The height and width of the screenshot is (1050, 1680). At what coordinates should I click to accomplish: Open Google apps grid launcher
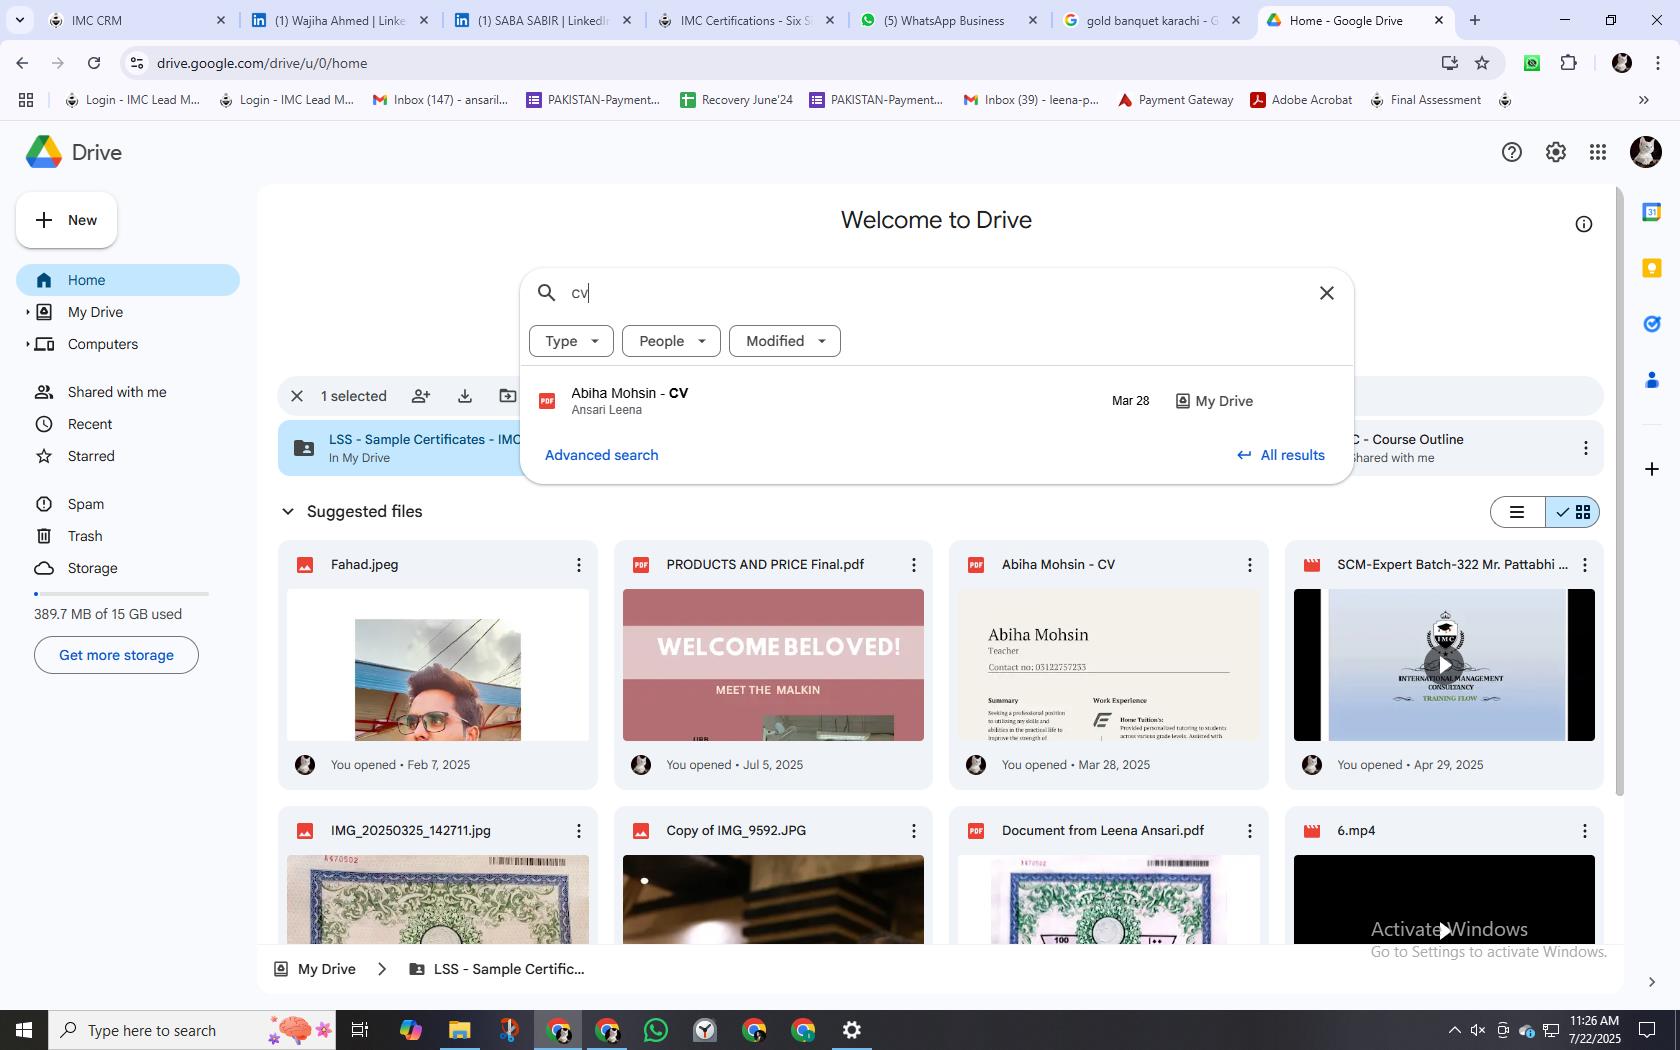click(1598, 152)
